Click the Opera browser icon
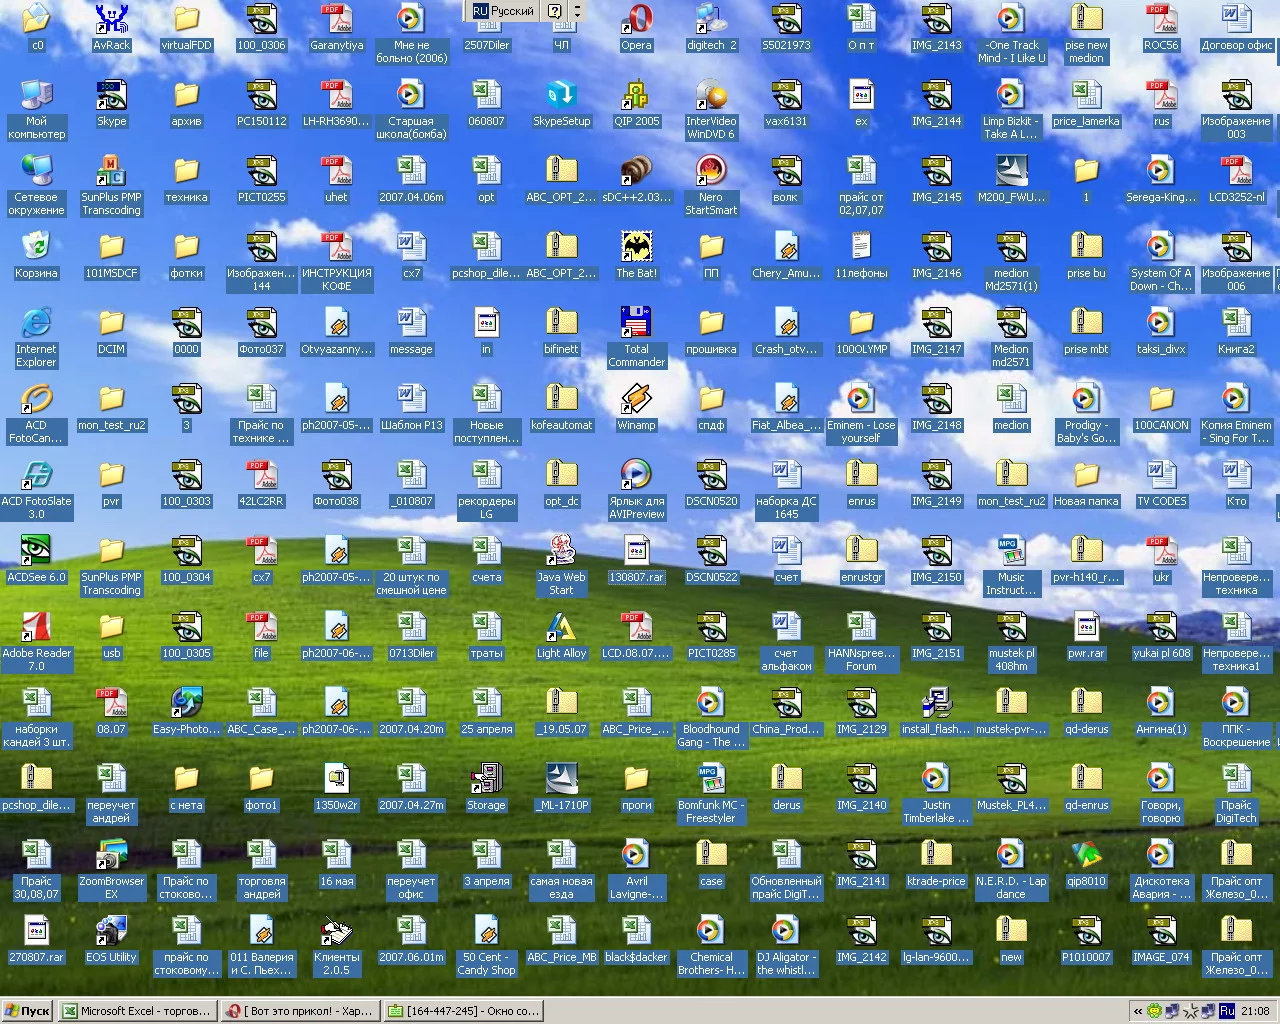The image size is (1280, 1024). click(x=636, y=26)
